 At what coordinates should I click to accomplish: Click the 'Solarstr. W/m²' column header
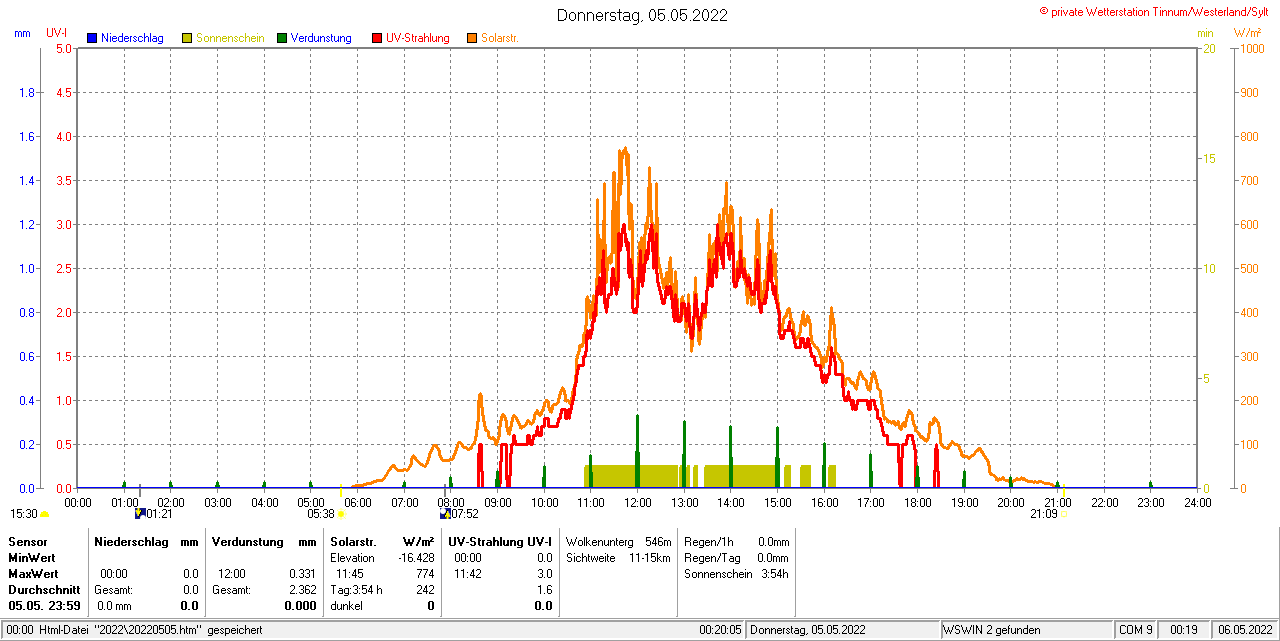[382, 541]
